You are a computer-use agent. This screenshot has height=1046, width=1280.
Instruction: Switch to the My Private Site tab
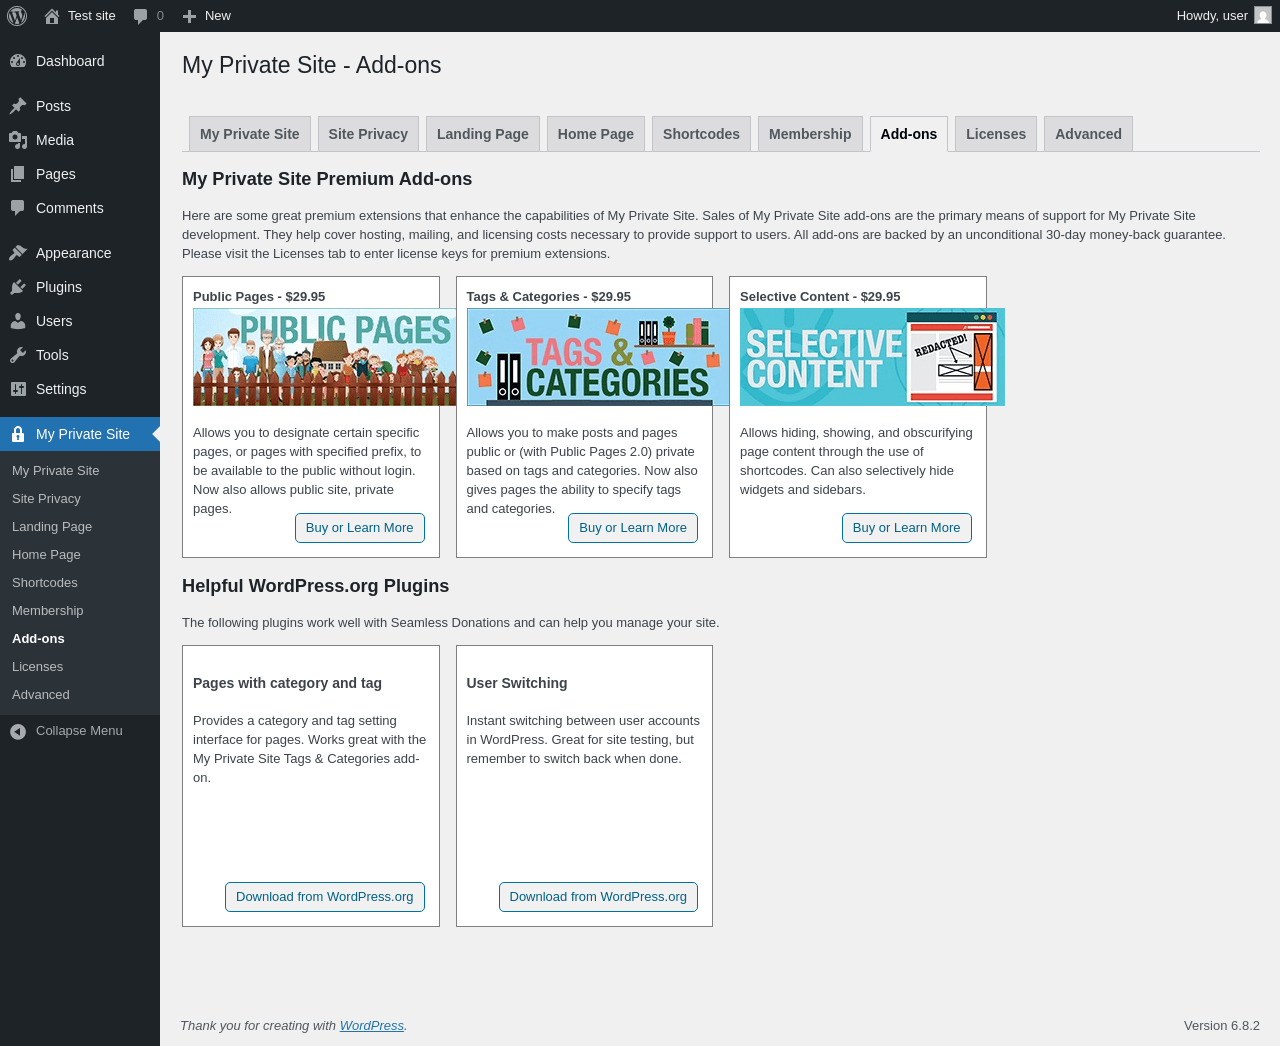coord(250,134)
